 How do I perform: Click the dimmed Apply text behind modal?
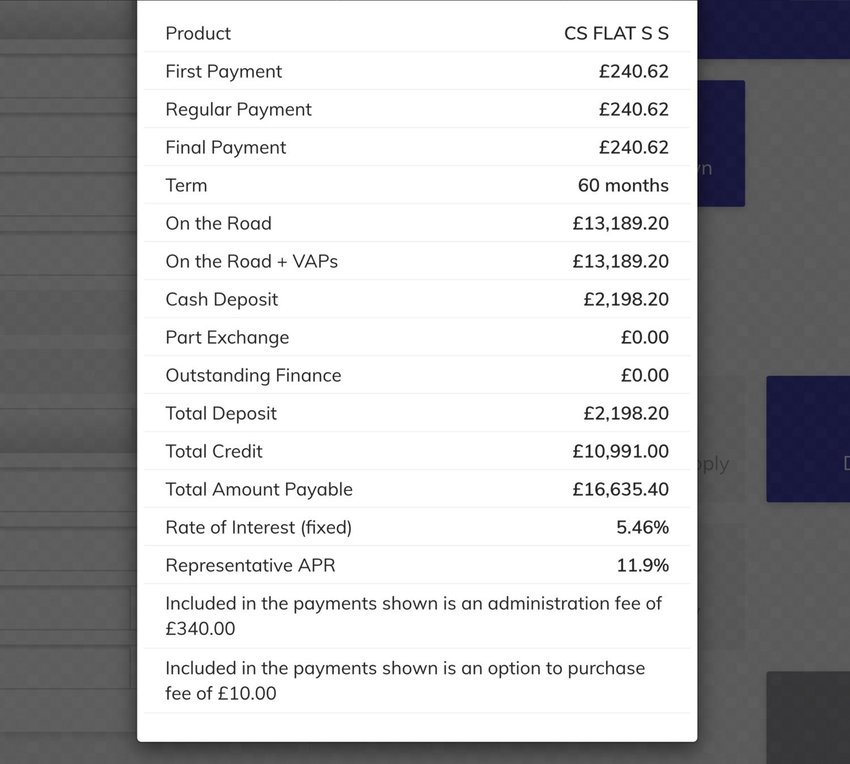point(713,464)
